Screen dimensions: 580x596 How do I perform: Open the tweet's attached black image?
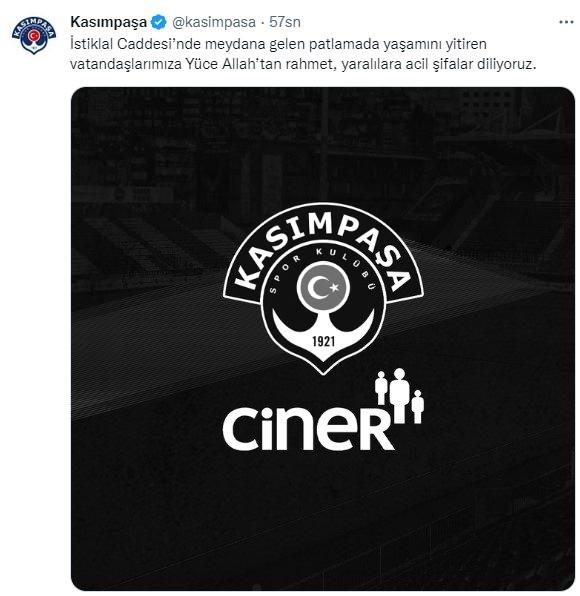323,339
